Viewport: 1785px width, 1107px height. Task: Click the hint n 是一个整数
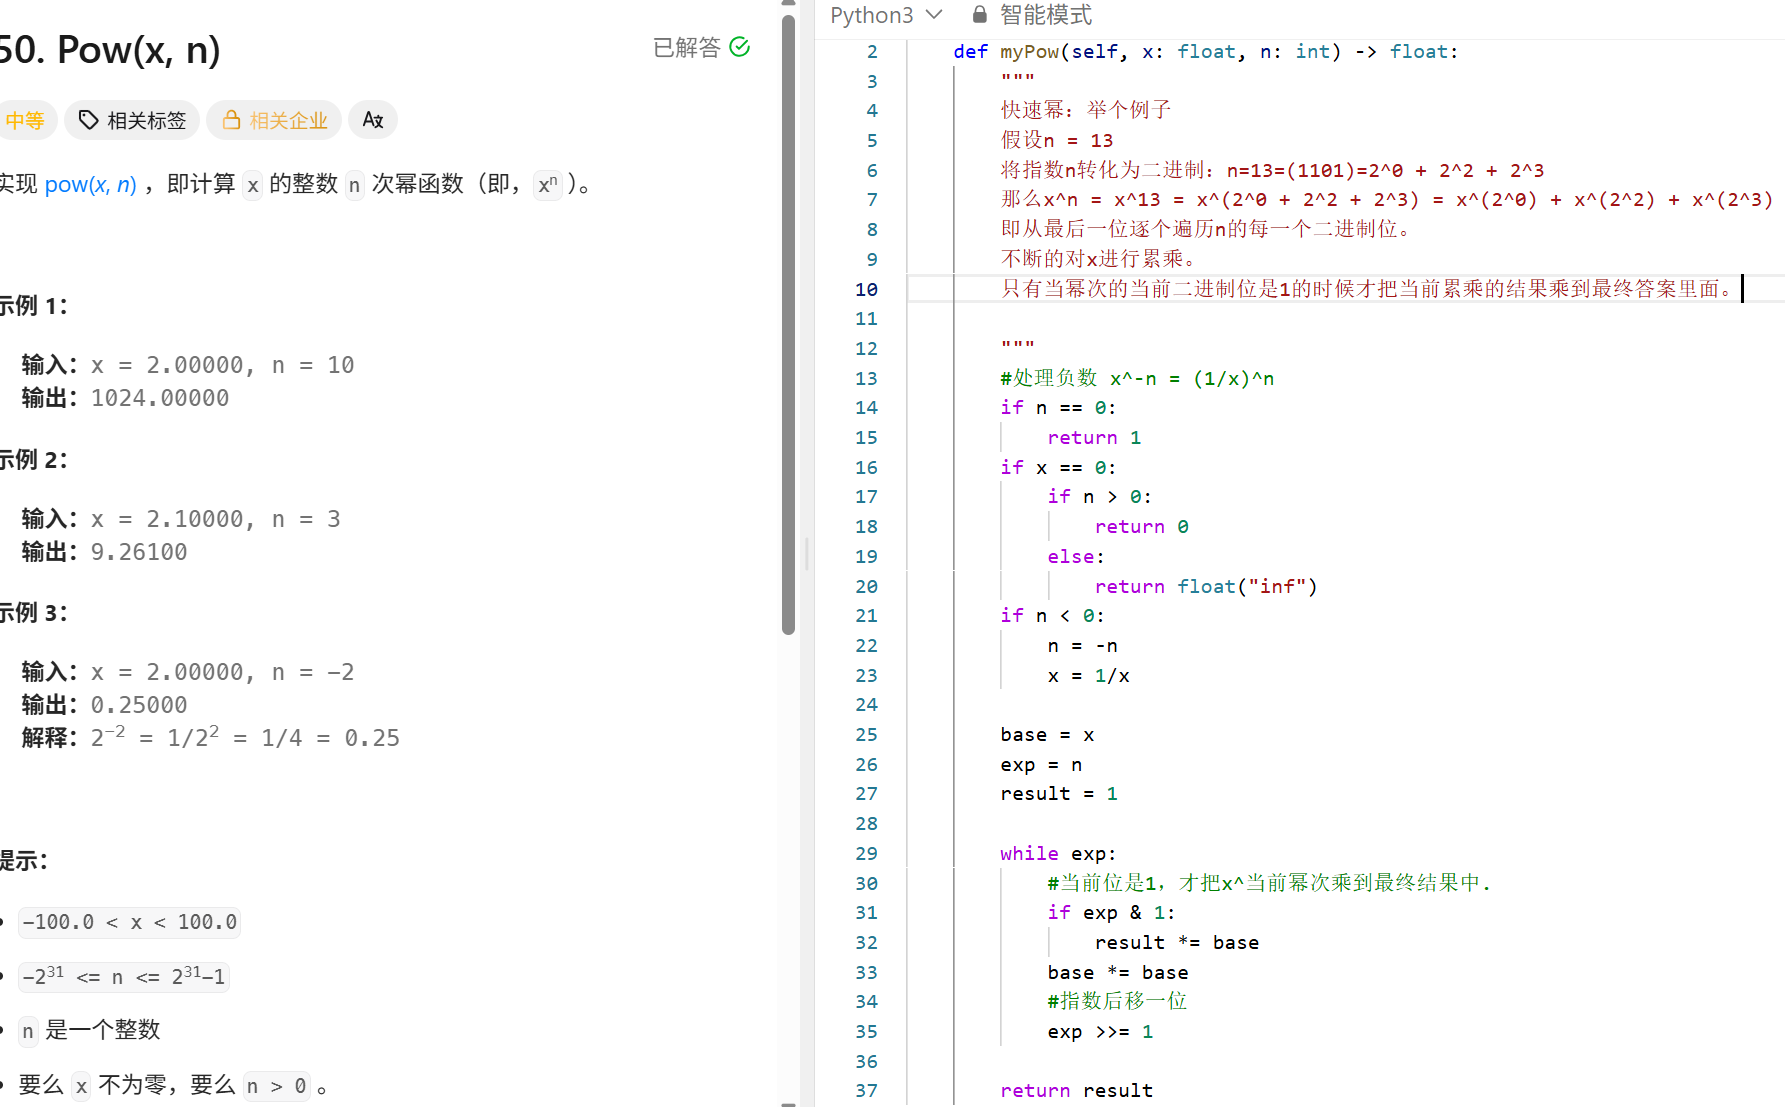(90, 1030)
